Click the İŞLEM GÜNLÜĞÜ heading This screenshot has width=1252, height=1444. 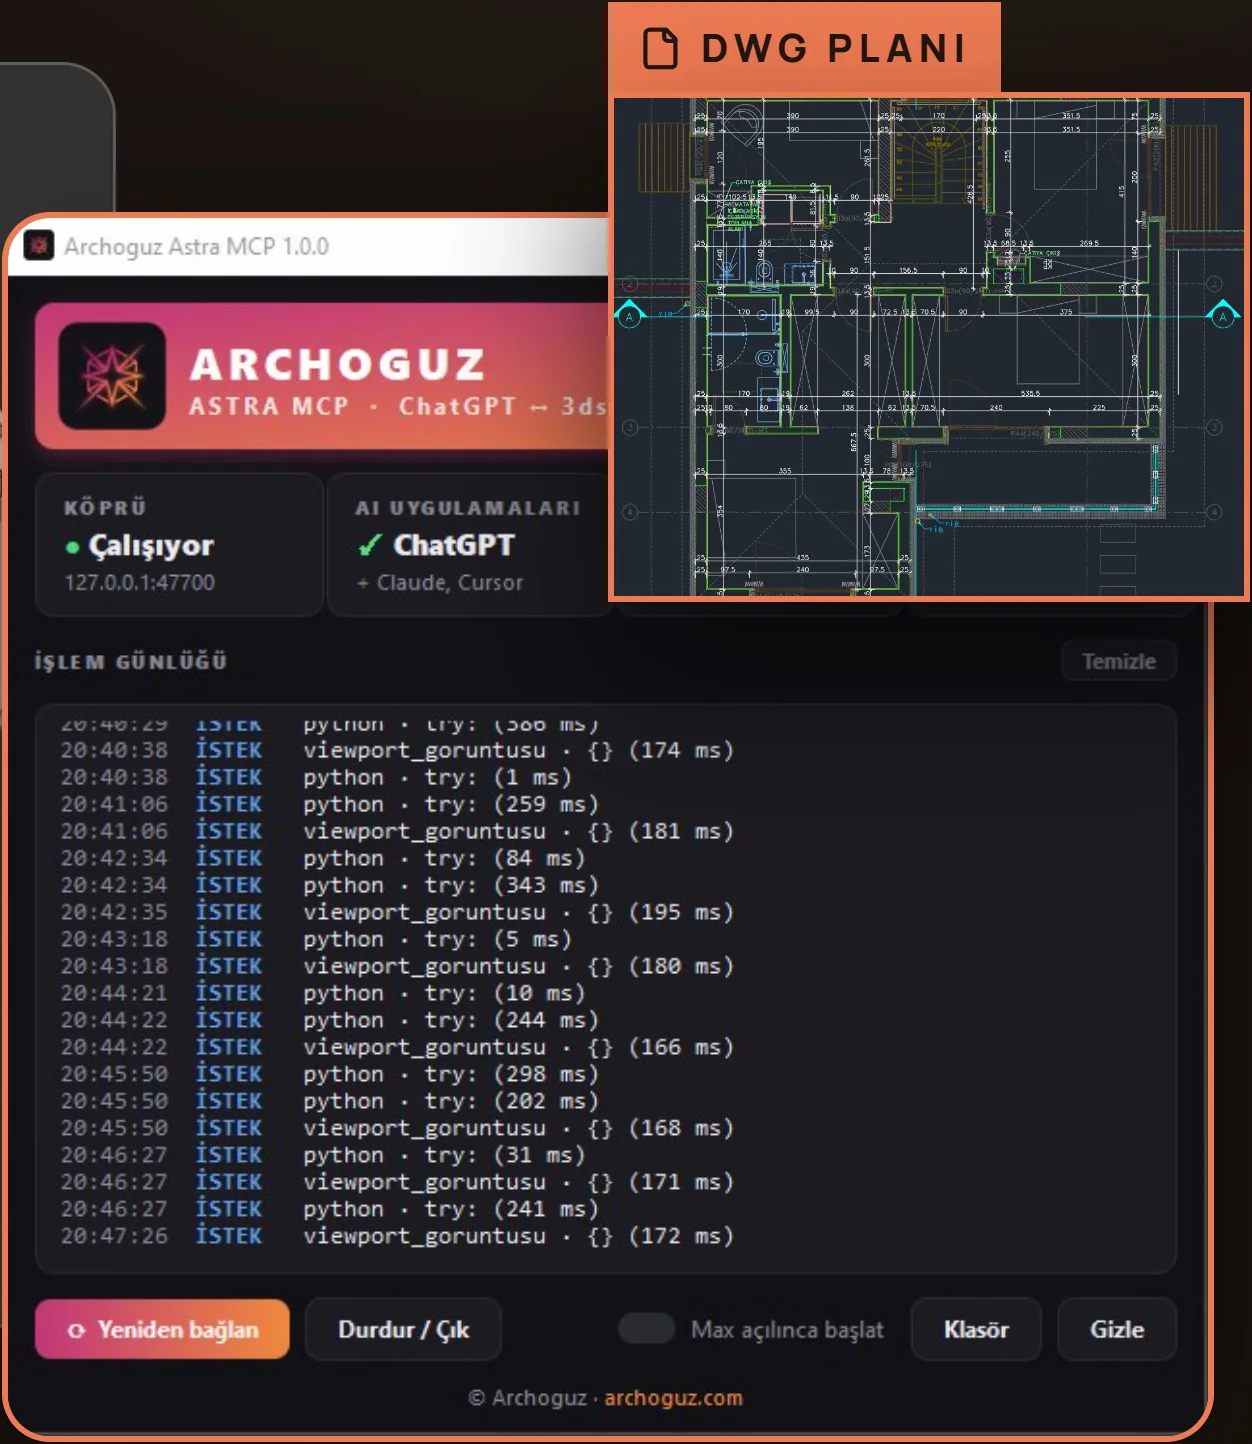(x=131, y=661)
